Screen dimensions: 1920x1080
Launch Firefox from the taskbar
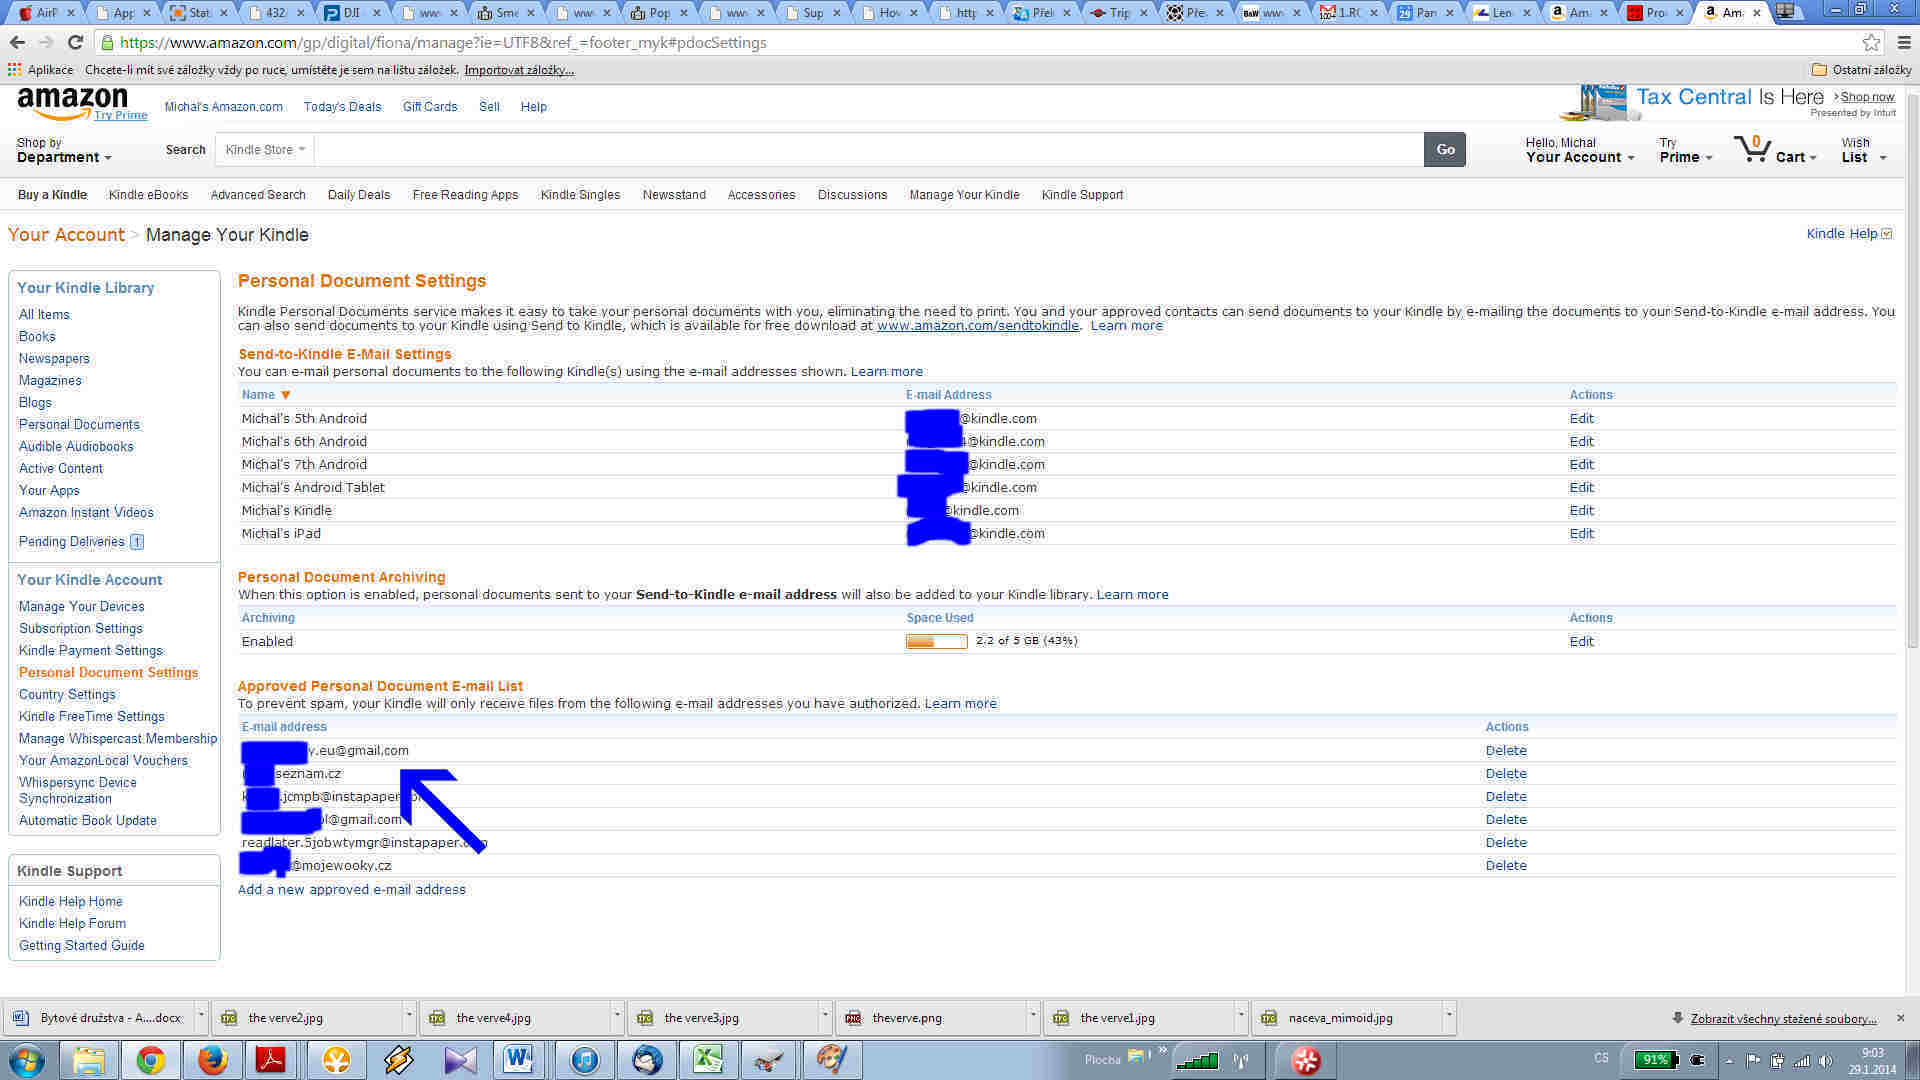click(x=212, y=1060)
